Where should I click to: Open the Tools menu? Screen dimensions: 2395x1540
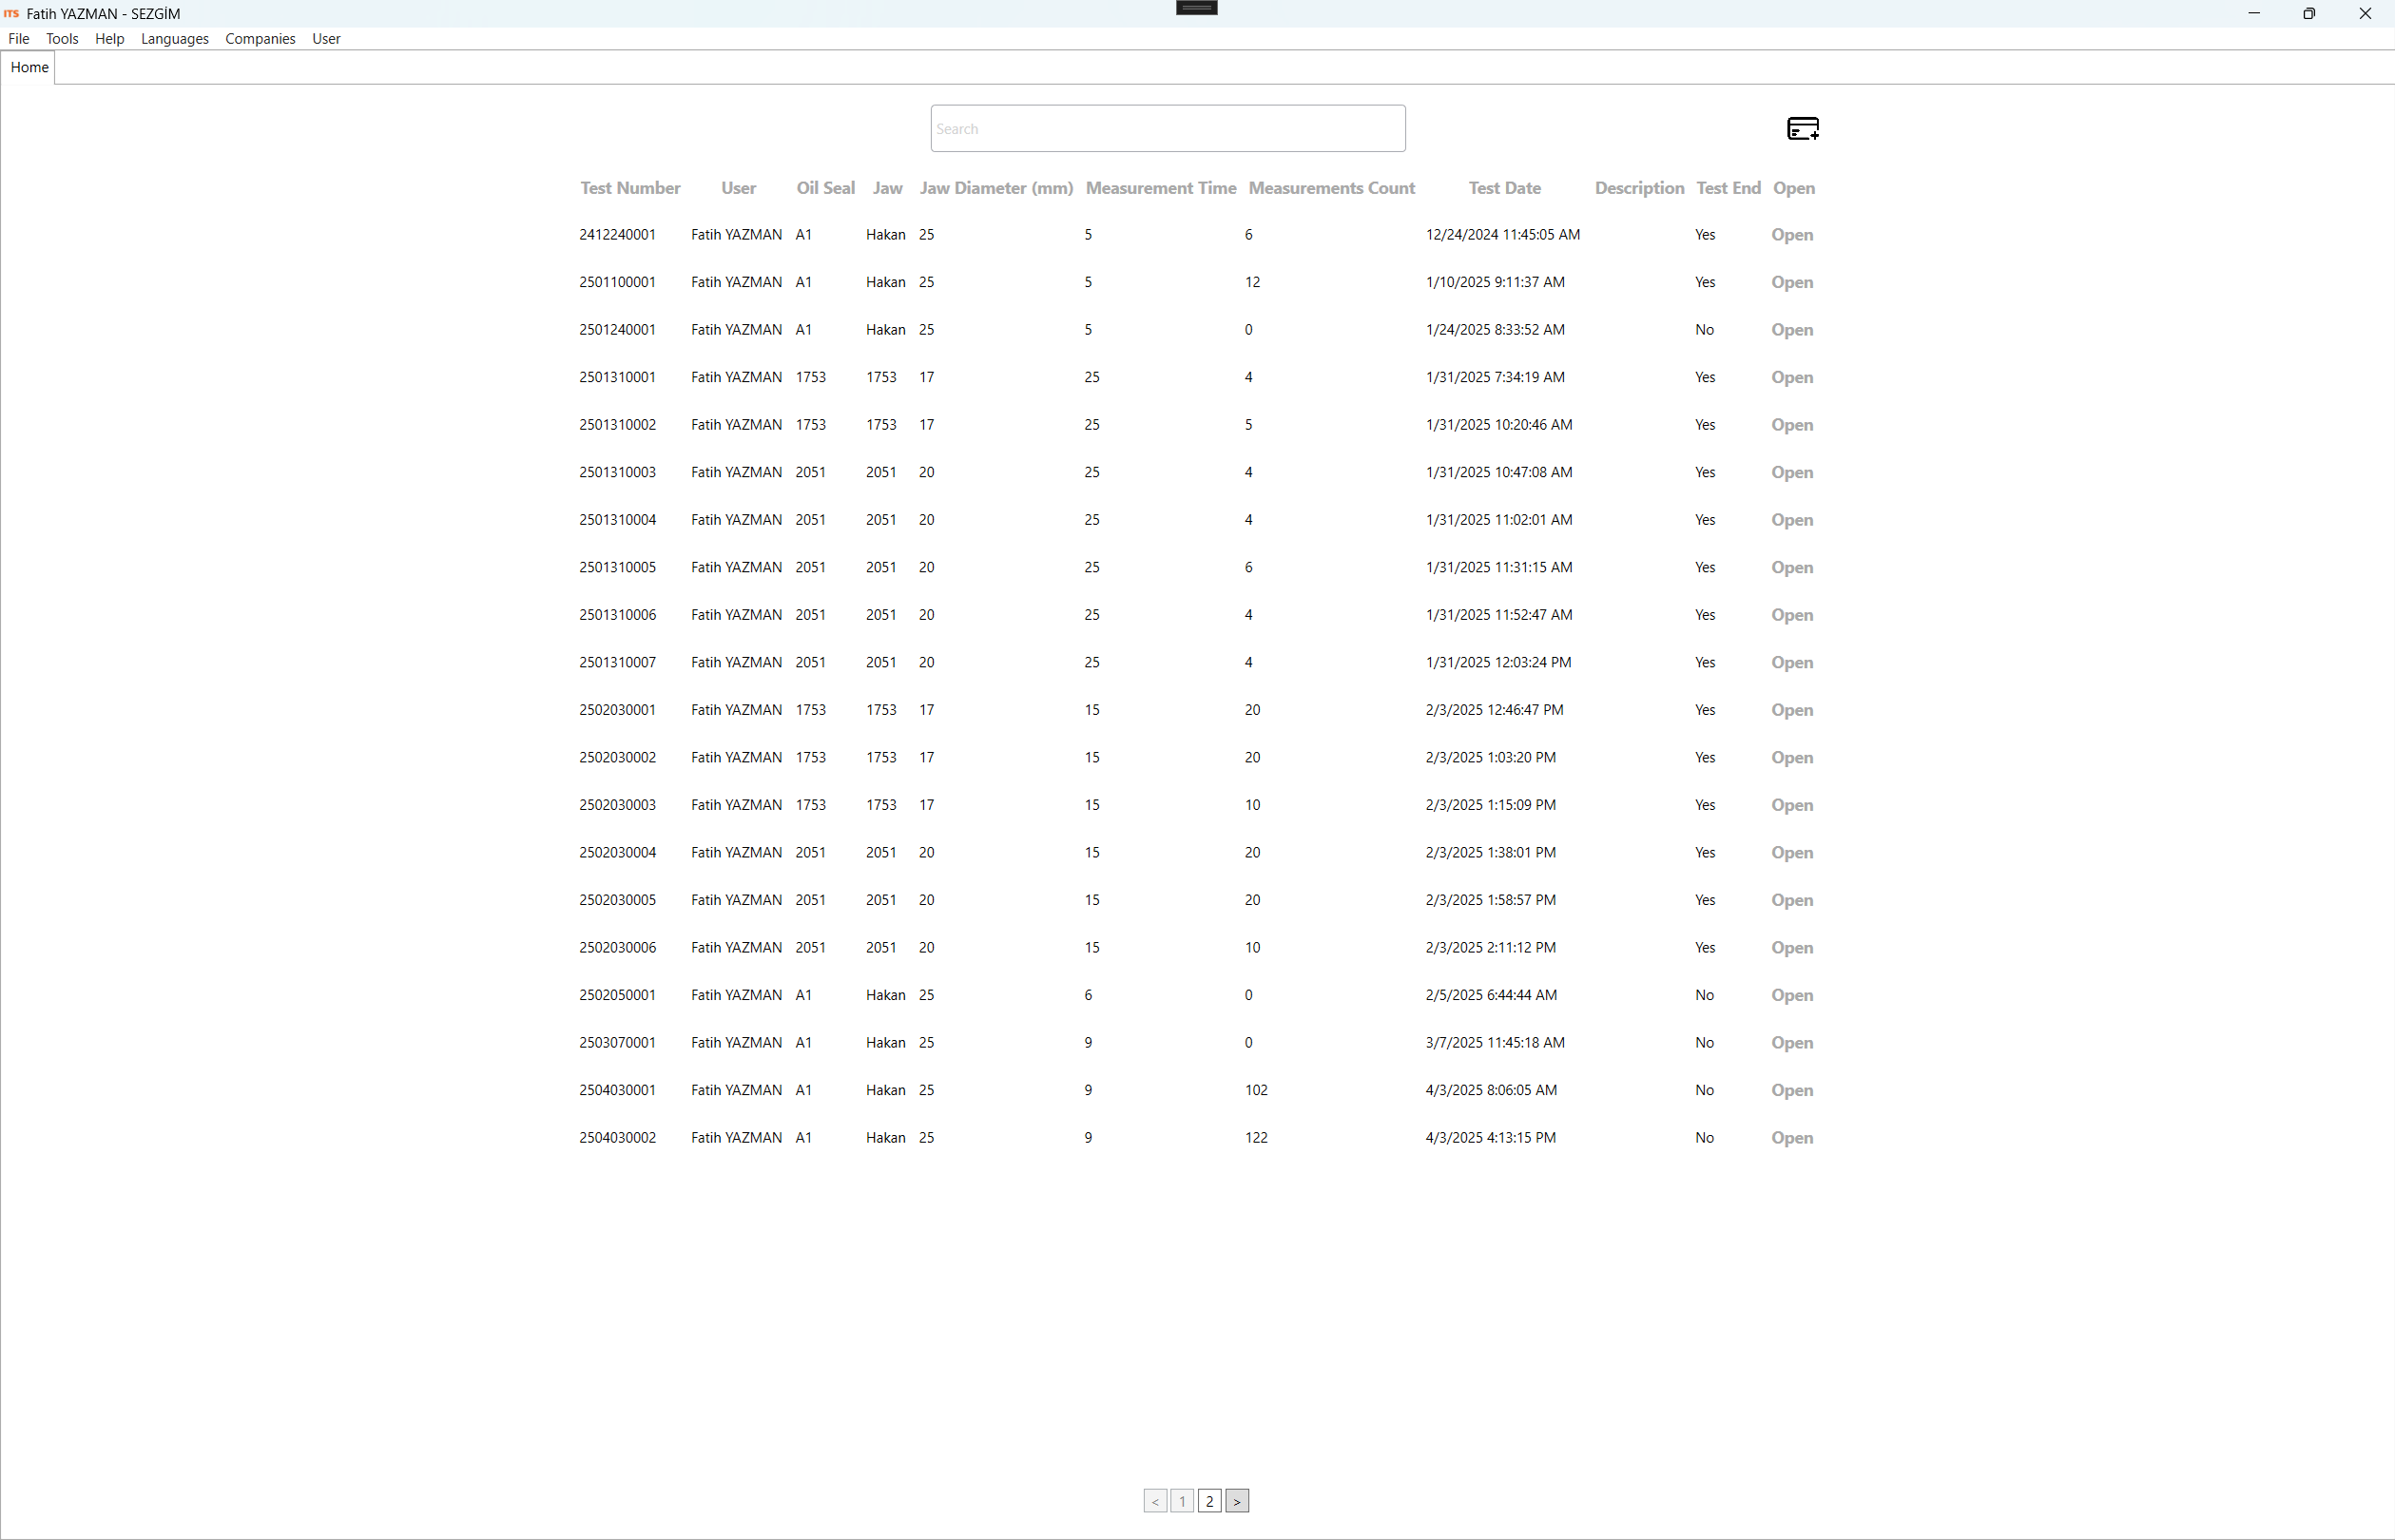(62, 39)
